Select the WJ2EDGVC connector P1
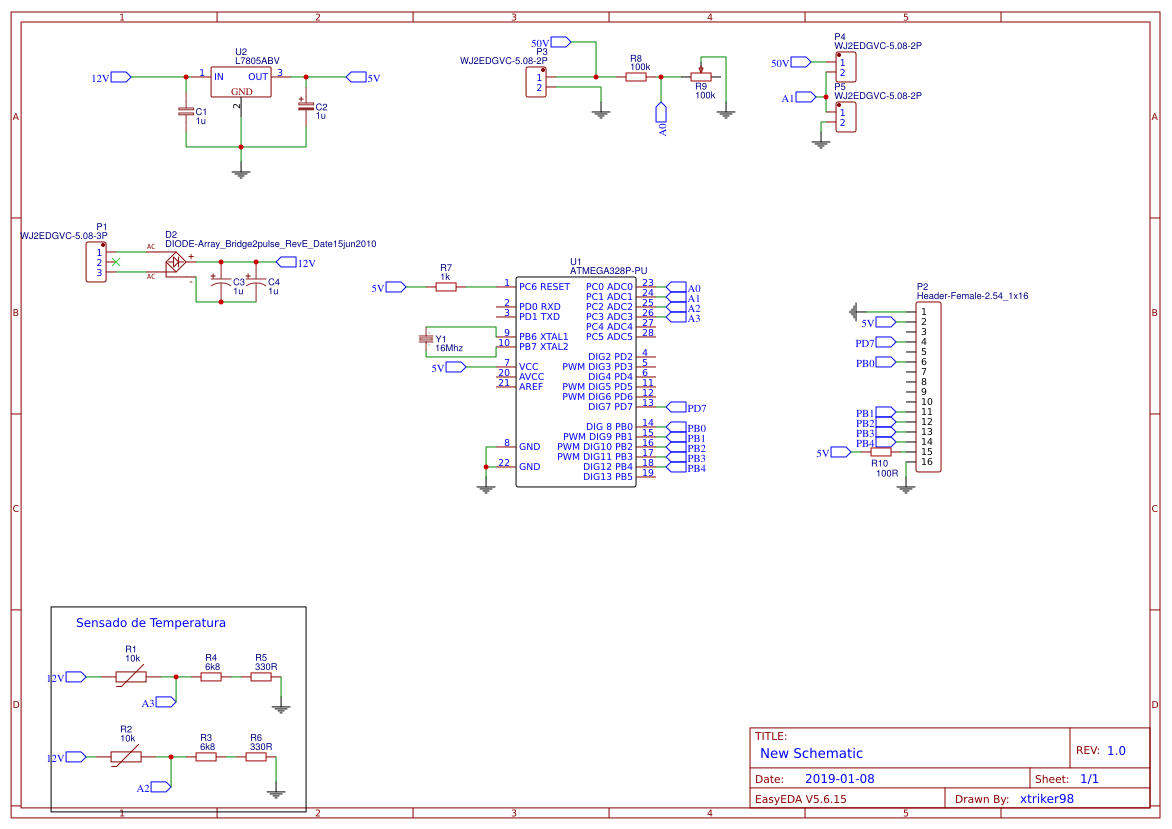The width and height of the screenshot is (1172, 829). tap(94, 262)
